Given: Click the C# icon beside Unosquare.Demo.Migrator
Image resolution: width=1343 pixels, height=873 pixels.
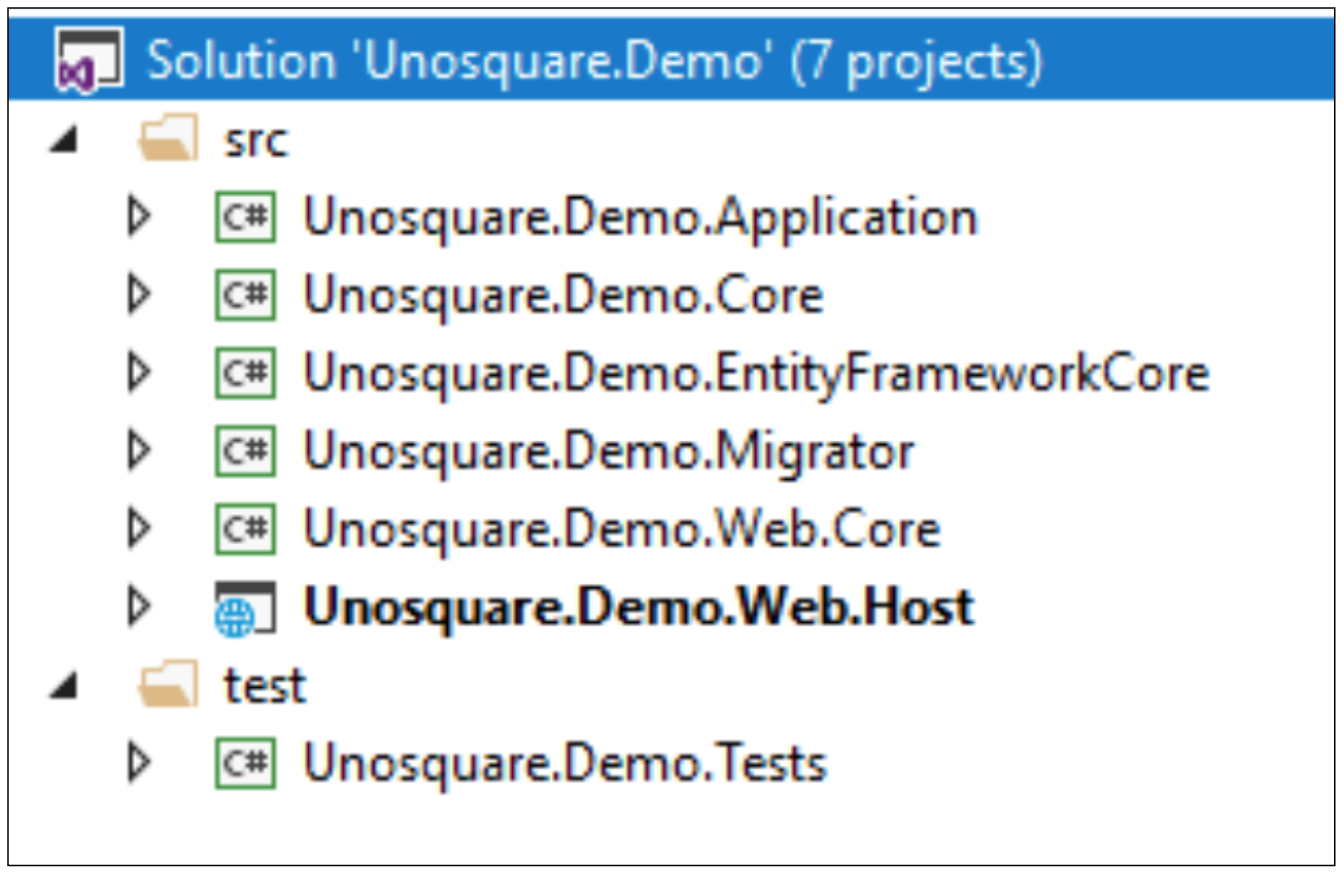Looking at the screenshot, I should click(x=245, y=451).
